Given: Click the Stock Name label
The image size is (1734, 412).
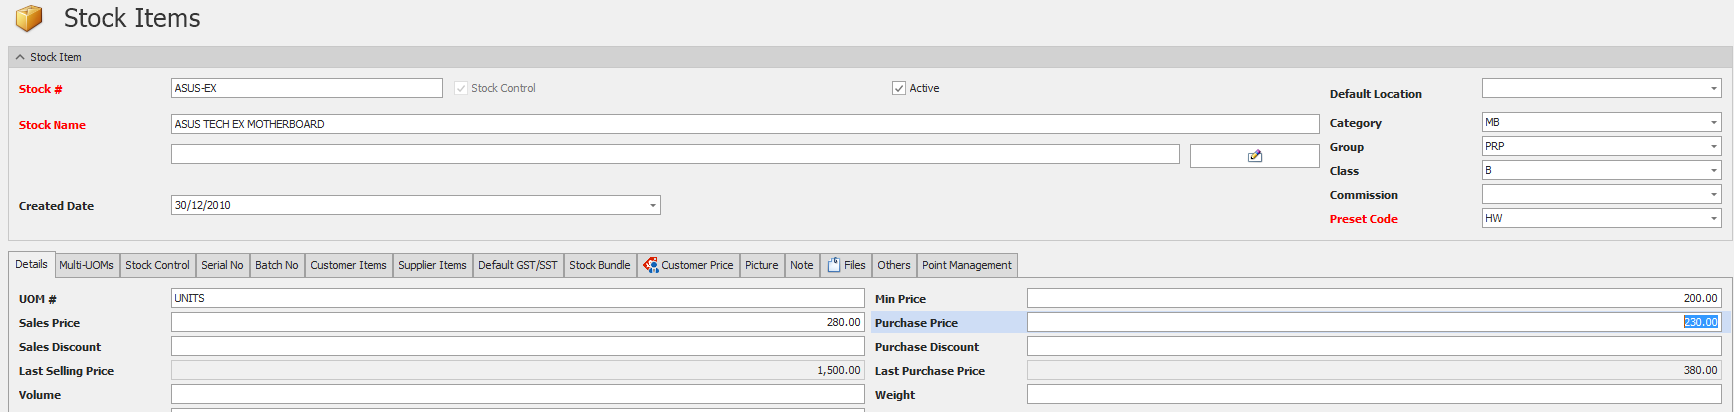Looking at the screenshot, I should point(52,125).
